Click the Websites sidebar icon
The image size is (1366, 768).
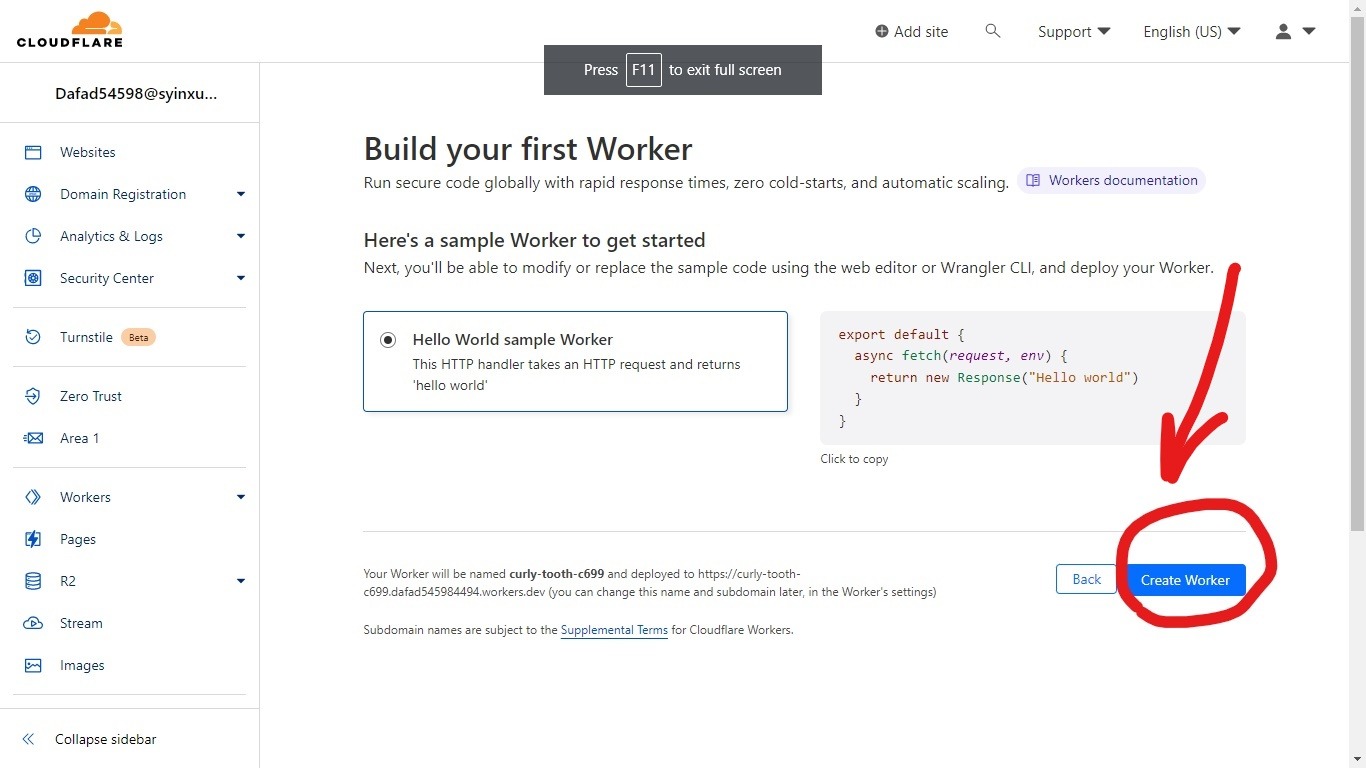[33, 152]
